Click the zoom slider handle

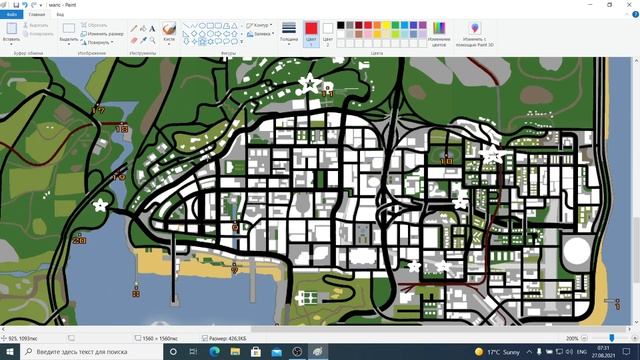point(611,338)
